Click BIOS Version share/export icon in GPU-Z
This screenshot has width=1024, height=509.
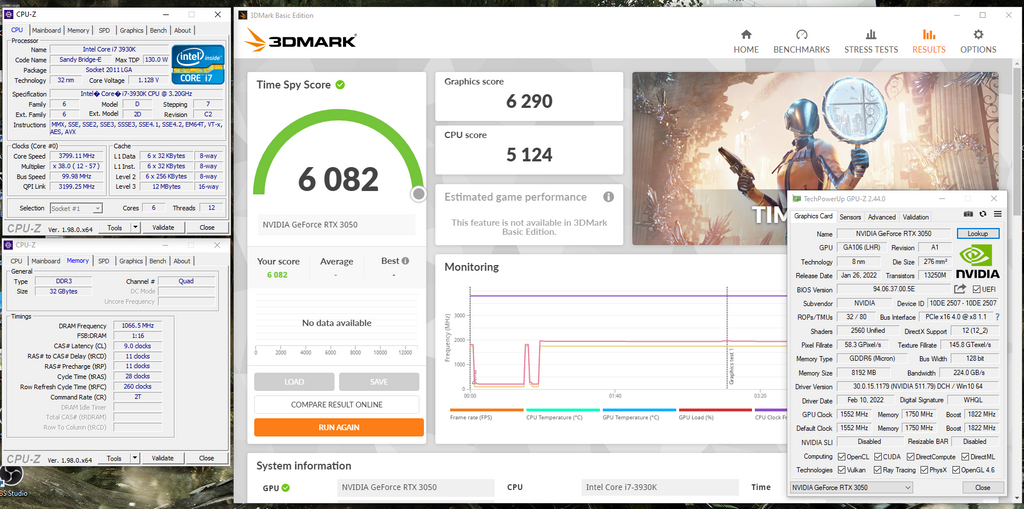(x=959, y=289)
